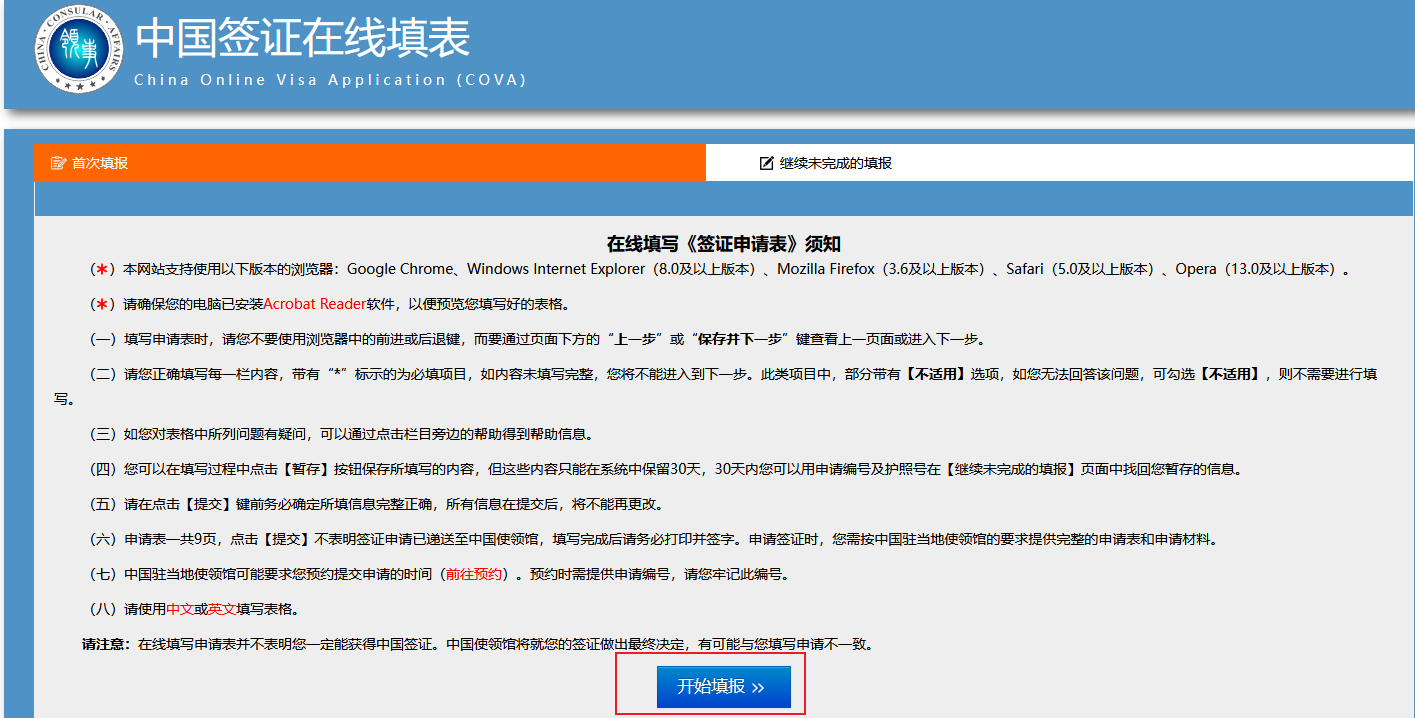This screenshot has height=718, width=1415.
Task: Click the 在线填写《签证申请表》须知 heading
Action: (x=729, y=244)
